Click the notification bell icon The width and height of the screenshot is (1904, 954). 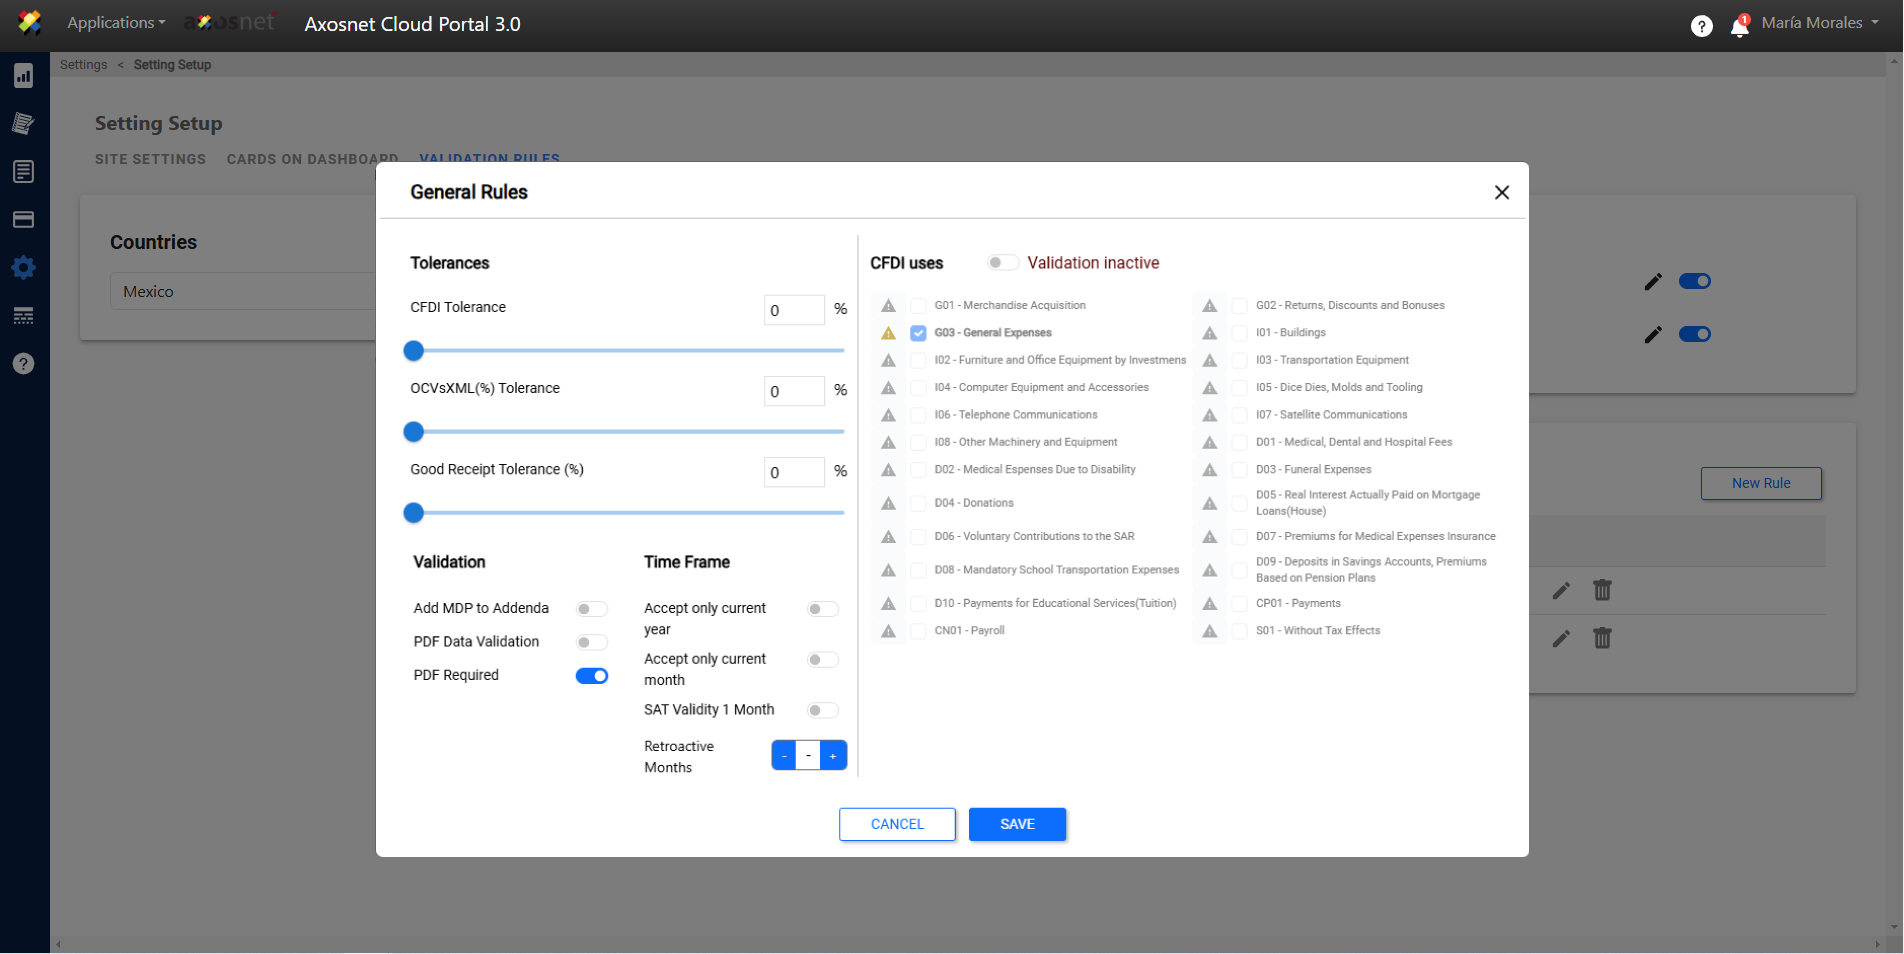pyautogui.click(x=1739, y=27)
